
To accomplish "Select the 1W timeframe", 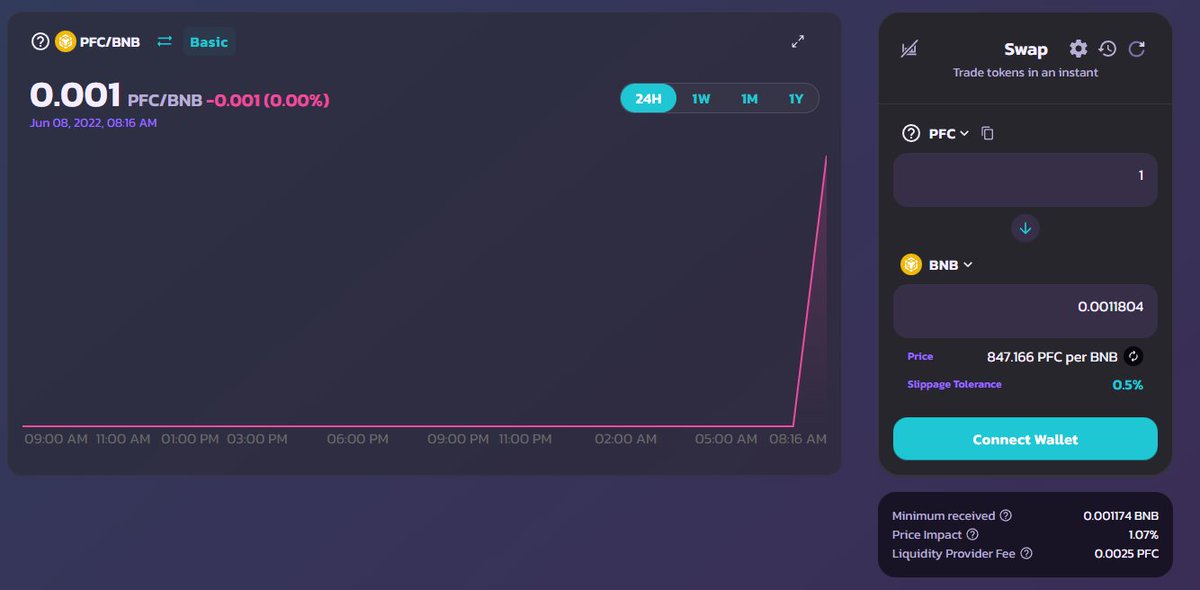I will click(701, 99).
